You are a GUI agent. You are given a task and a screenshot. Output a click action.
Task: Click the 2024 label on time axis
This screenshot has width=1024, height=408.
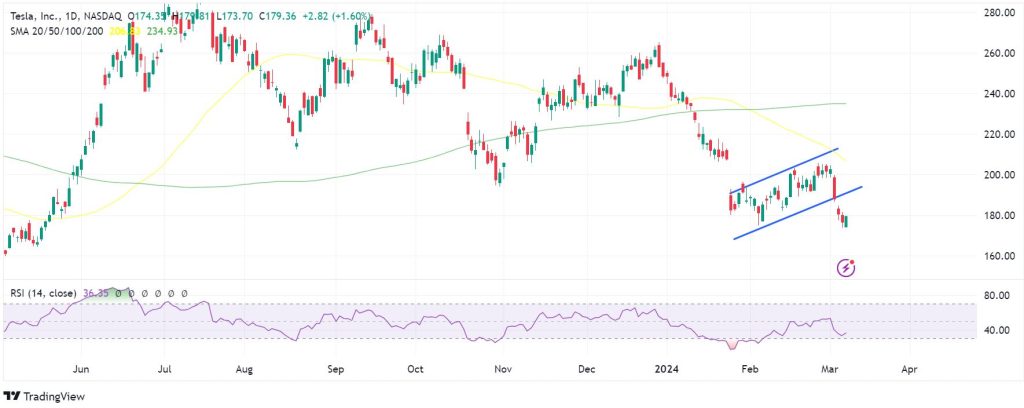668,369
